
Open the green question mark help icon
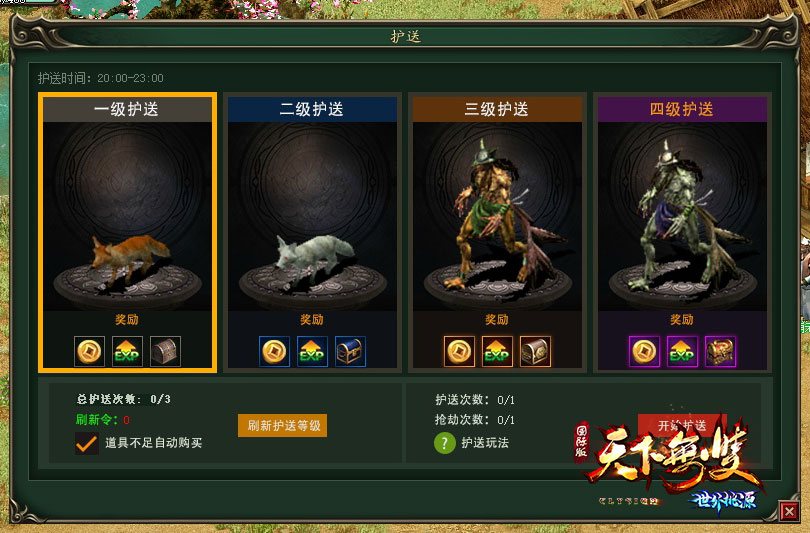[x=445, y=443]
